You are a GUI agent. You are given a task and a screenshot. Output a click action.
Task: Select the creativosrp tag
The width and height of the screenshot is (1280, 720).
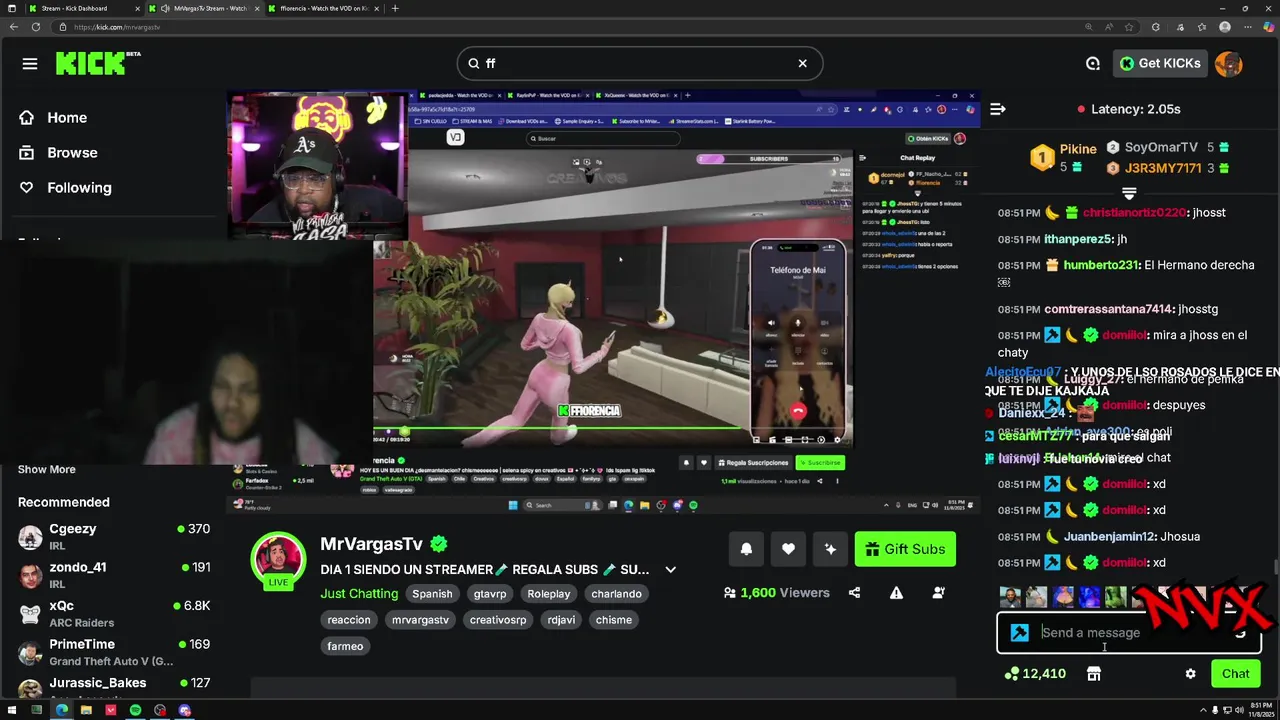(x=498, y=619)
